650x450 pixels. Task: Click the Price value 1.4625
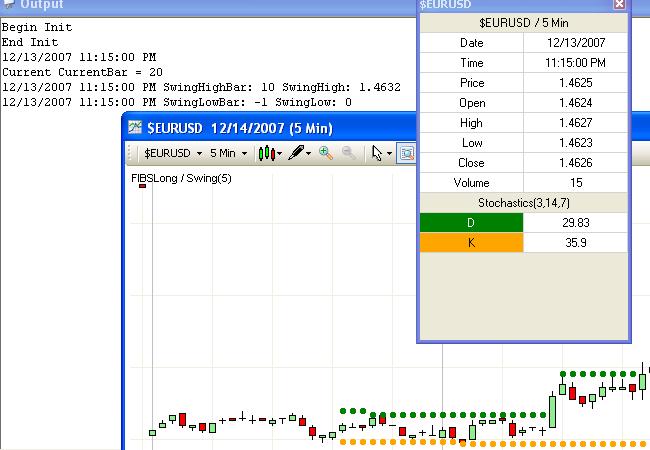(x=575, y=83)
